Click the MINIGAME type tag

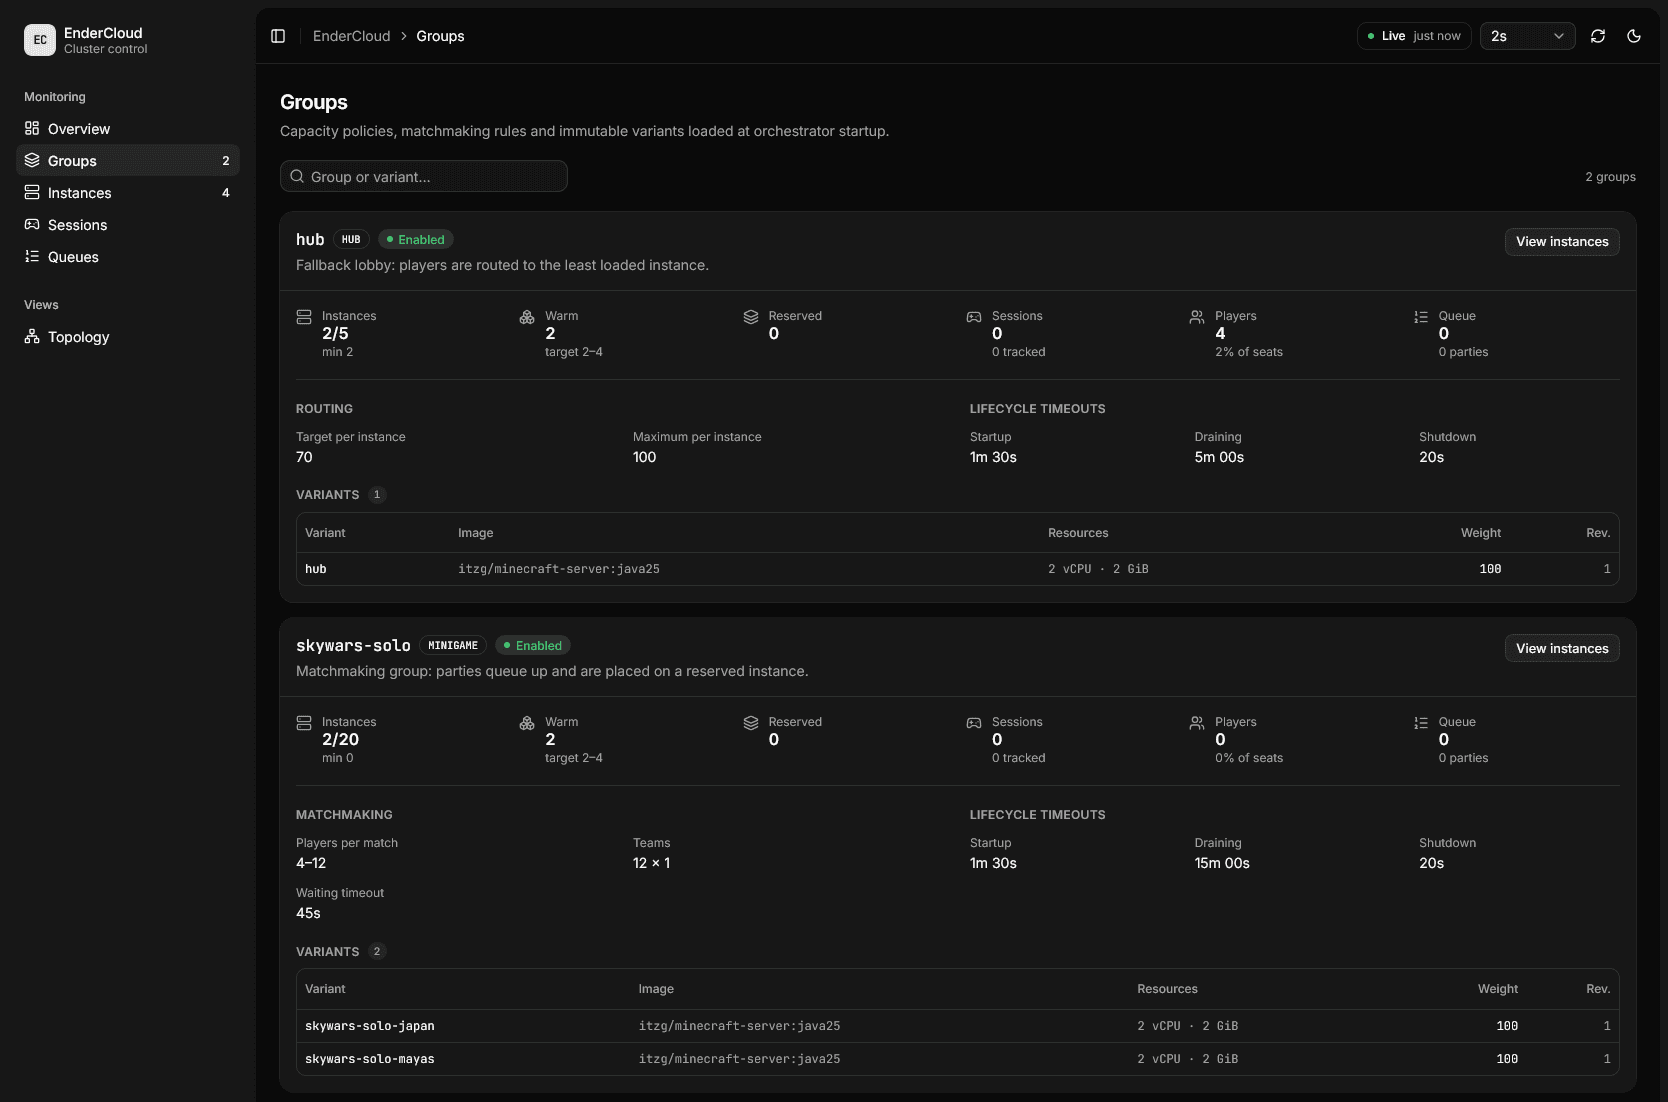(453, 645)
